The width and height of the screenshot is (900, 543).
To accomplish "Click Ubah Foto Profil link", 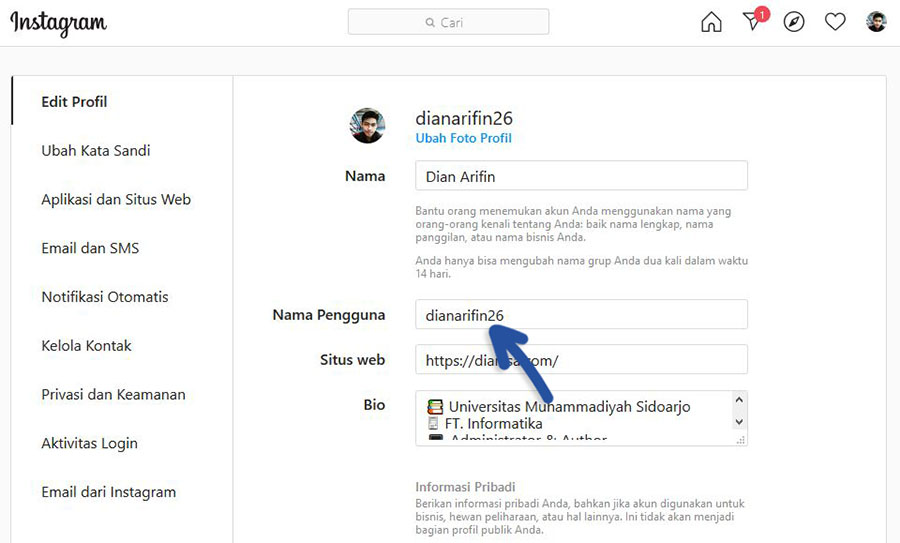I will coord(463,138).
